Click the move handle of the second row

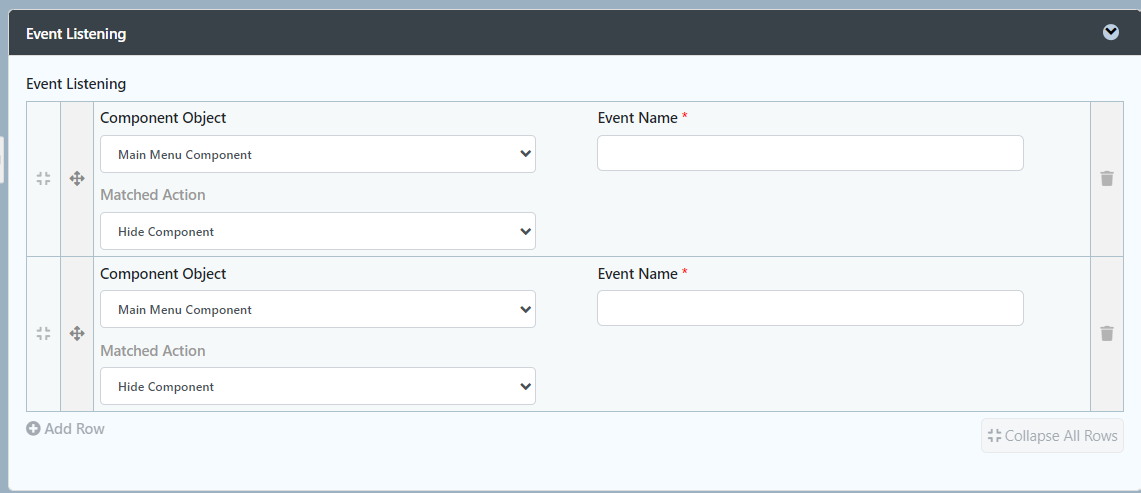pyautogui.click(x=77, y=334)
